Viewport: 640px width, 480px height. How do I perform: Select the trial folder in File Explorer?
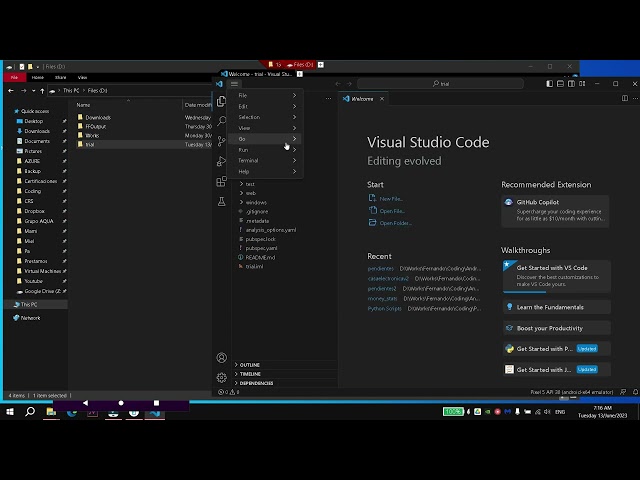90,144
